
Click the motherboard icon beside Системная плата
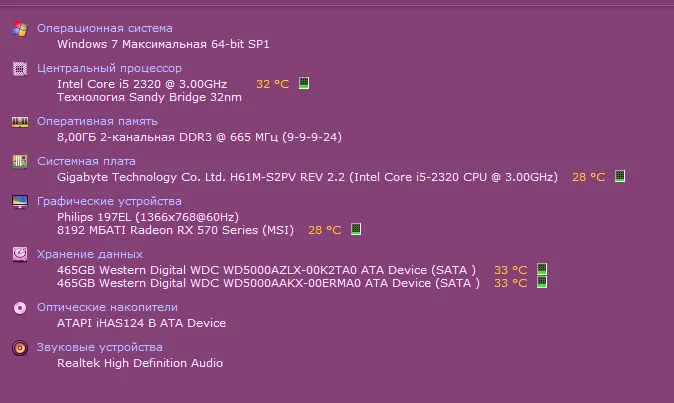pyautogui.click(x=19, y=161)
